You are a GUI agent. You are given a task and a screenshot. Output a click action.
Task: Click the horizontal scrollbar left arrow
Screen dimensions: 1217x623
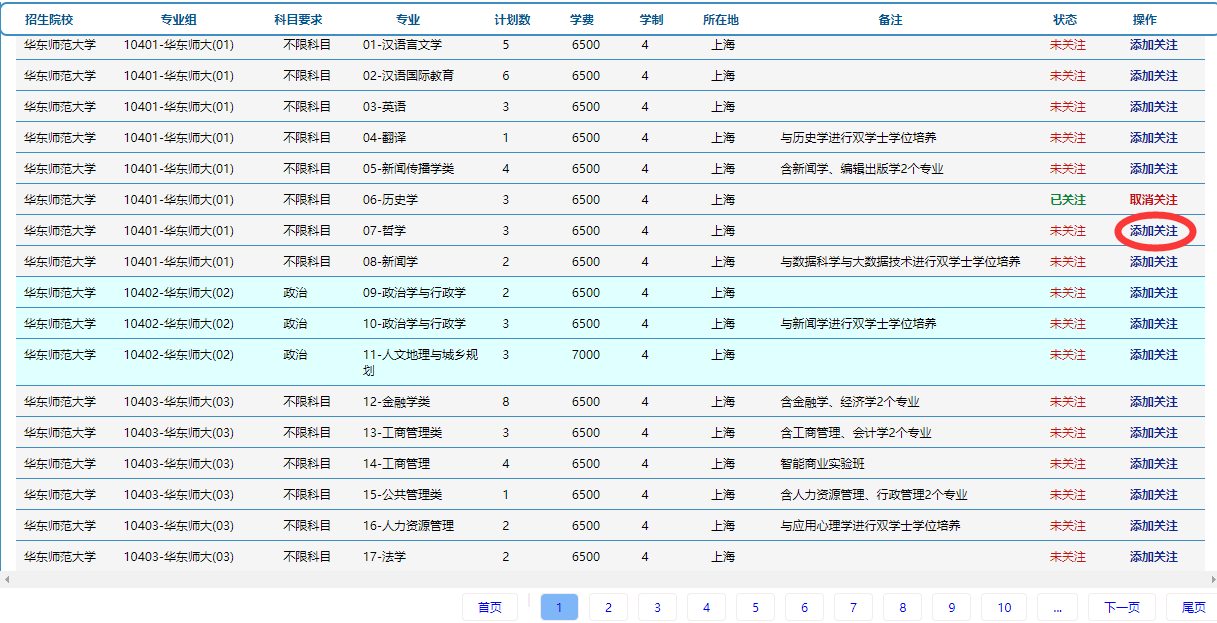point(7,579)
